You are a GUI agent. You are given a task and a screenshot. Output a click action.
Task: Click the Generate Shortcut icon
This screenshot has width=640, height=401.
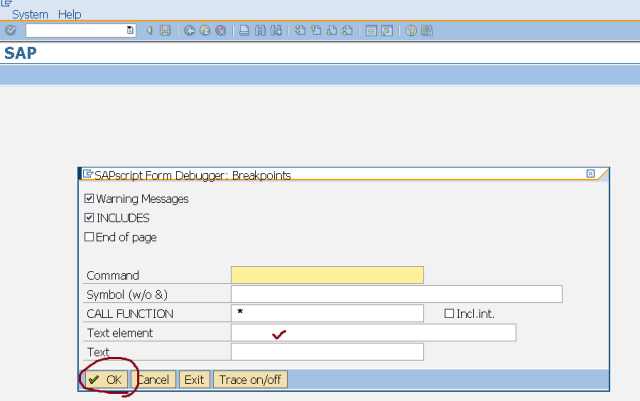[387, 31]
